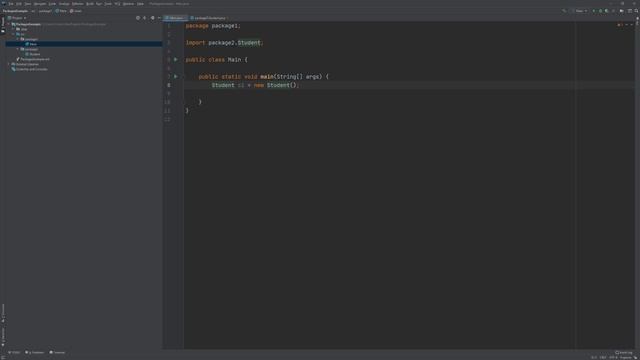640x360 pixels.
Task: Click Main breadcrumb in navigation bar
Action: pos(61,11)
